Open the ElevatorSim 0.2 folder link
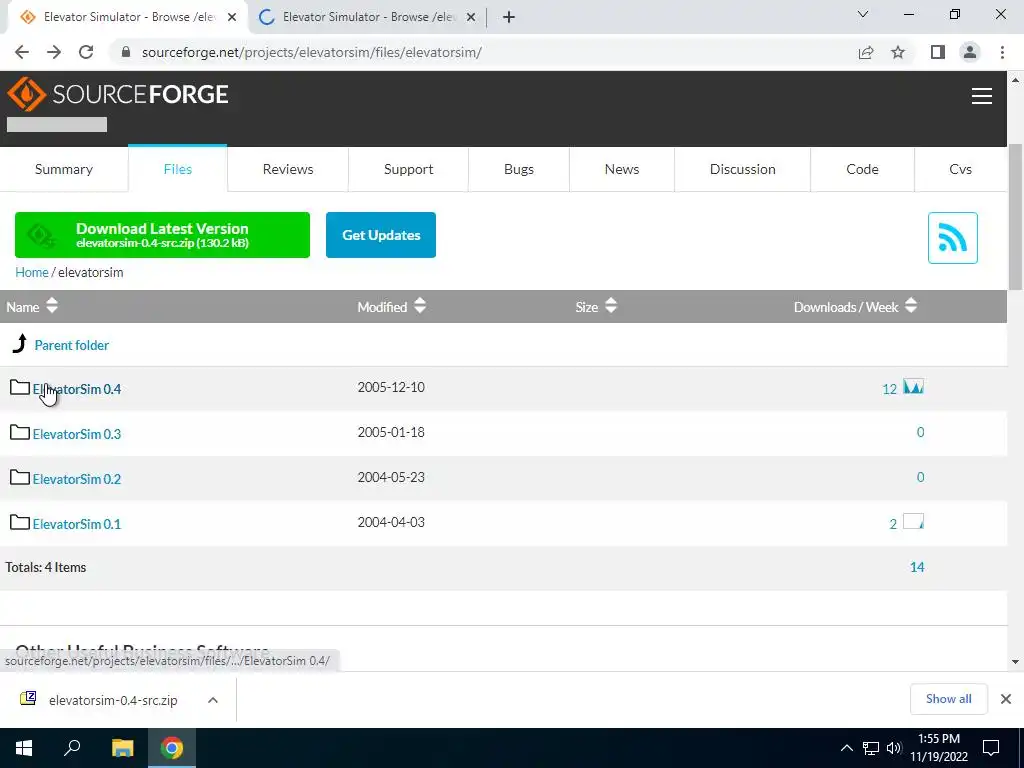Image resolution: width=1024 pixels, height=768 pixels. pyautogui.click(x=77, y=479)
